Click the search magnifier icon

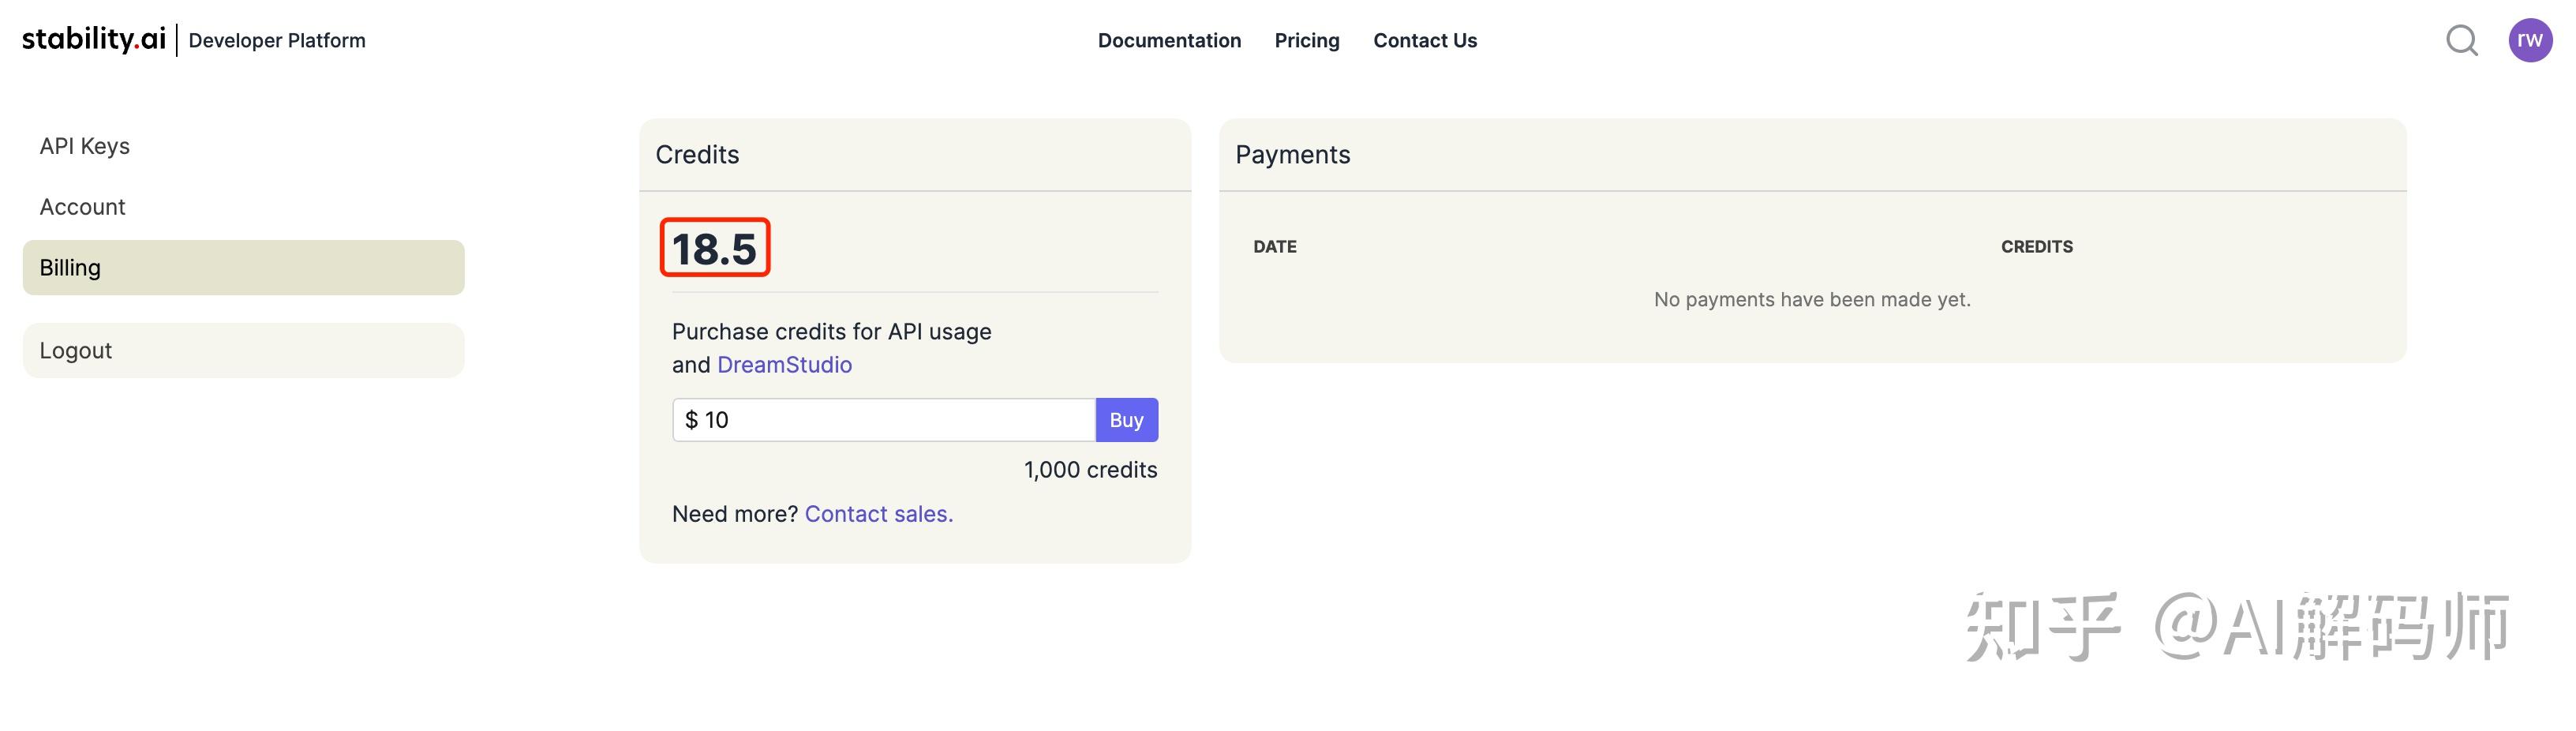[x=2461, y=40]
